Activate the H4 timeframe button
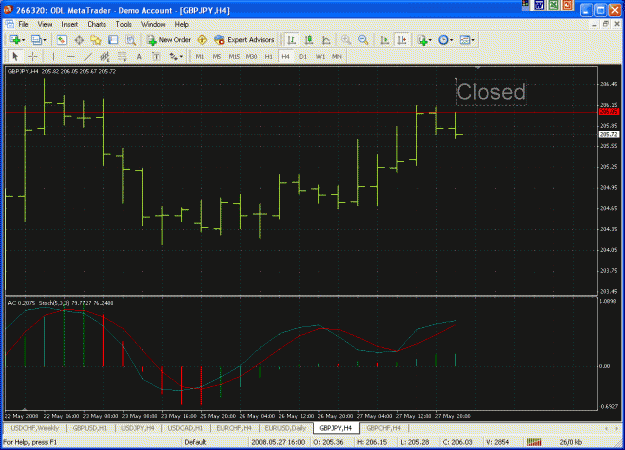Screen dimensions: 625x450 tap(285, 57)
